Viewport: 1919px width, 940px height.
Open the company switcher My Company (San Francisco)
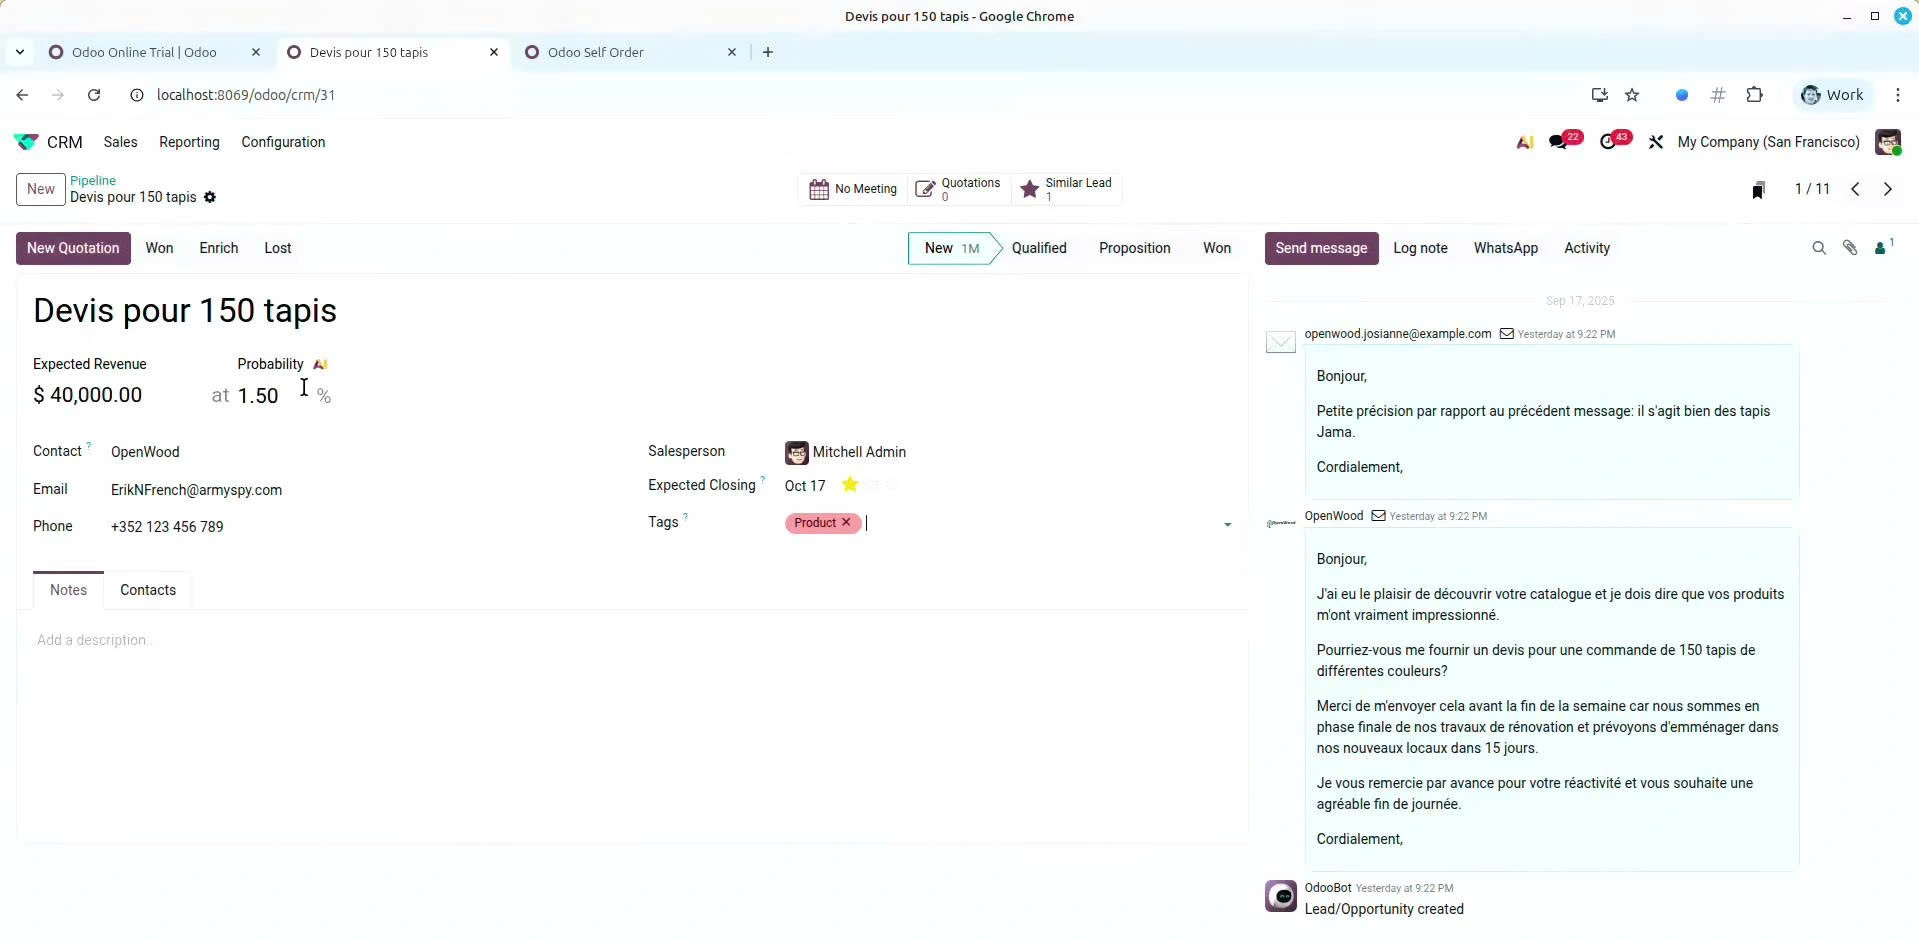click(x=1768, y=142)
